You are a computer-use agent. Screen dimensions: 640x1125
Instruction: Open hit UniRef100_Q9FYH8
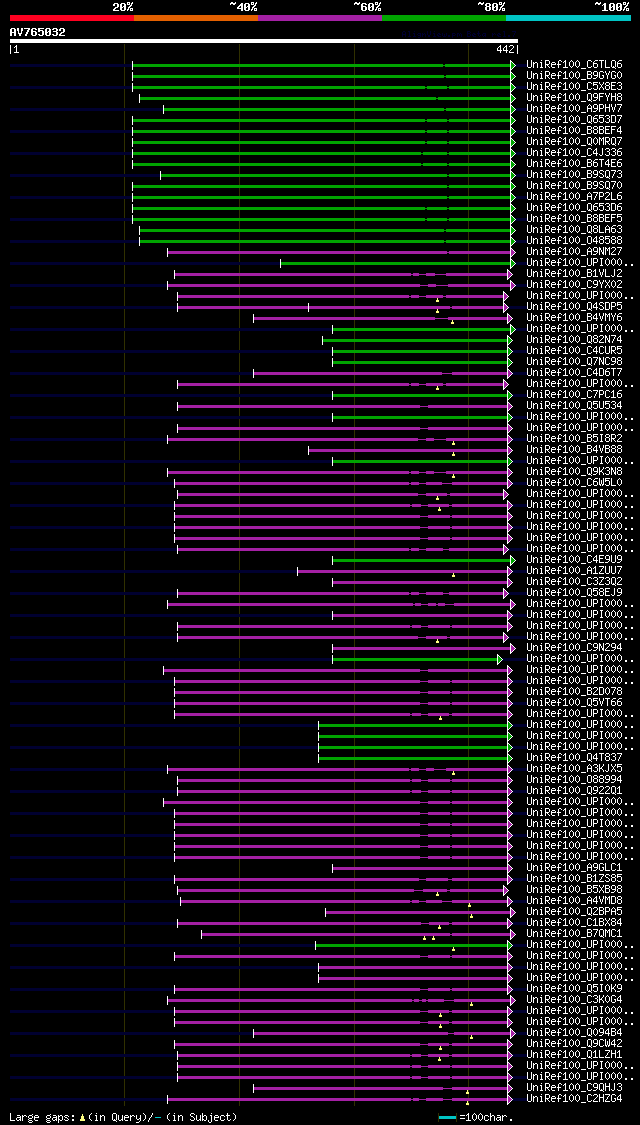[x=574, y=98]
